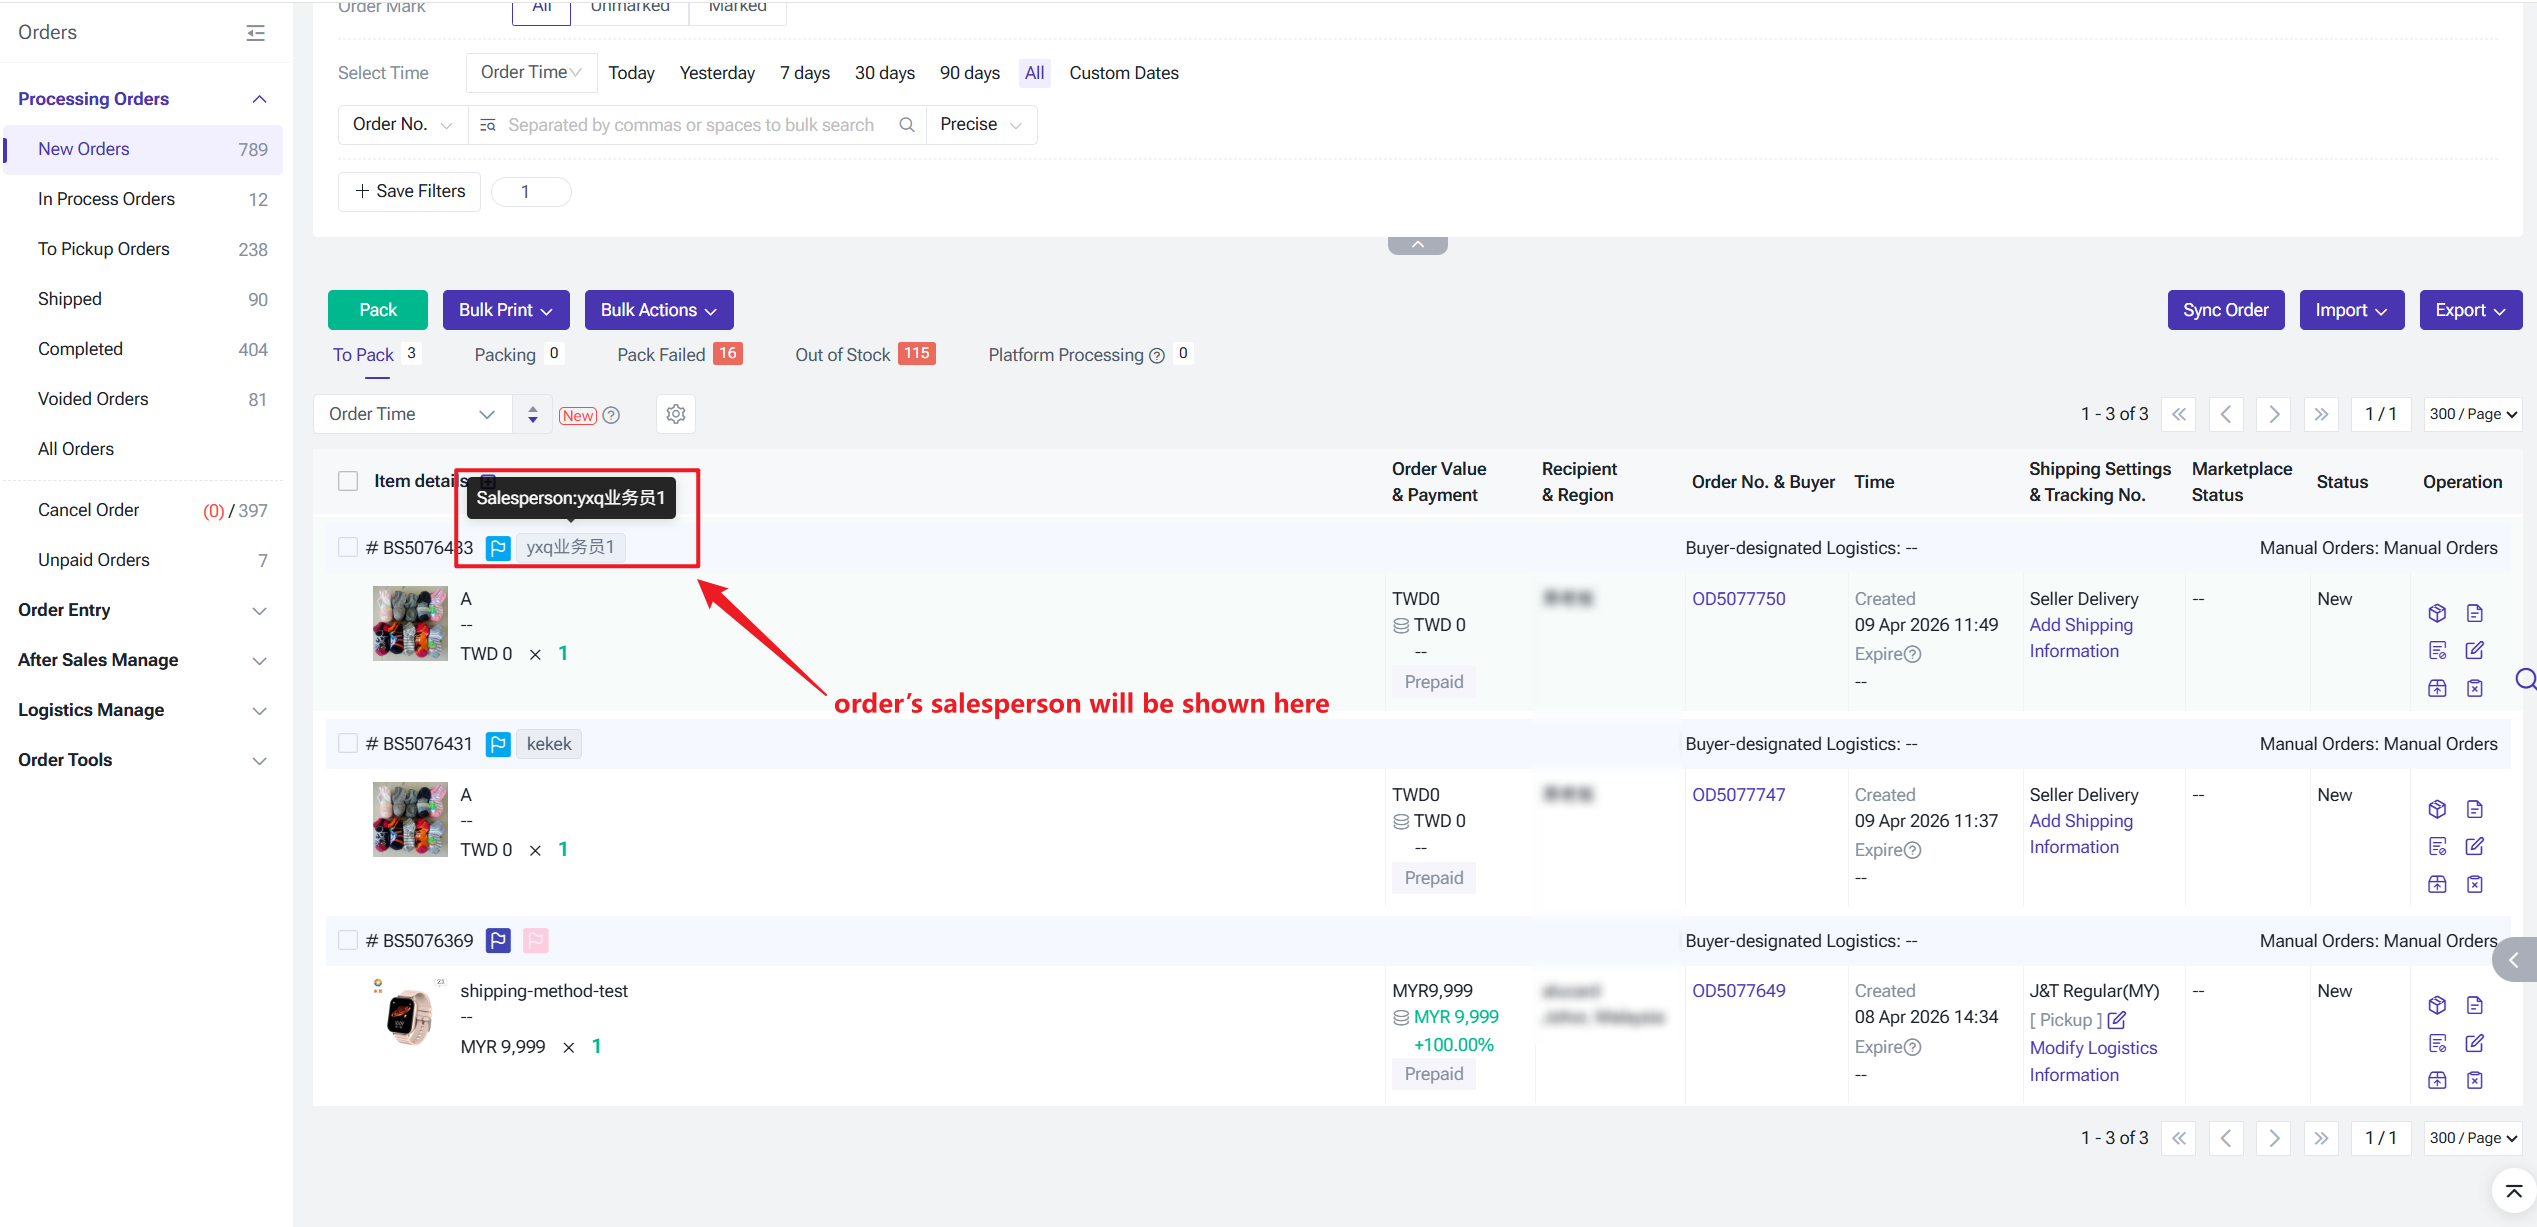Click blue flag icon on order BS5076431

click(498, 744)
